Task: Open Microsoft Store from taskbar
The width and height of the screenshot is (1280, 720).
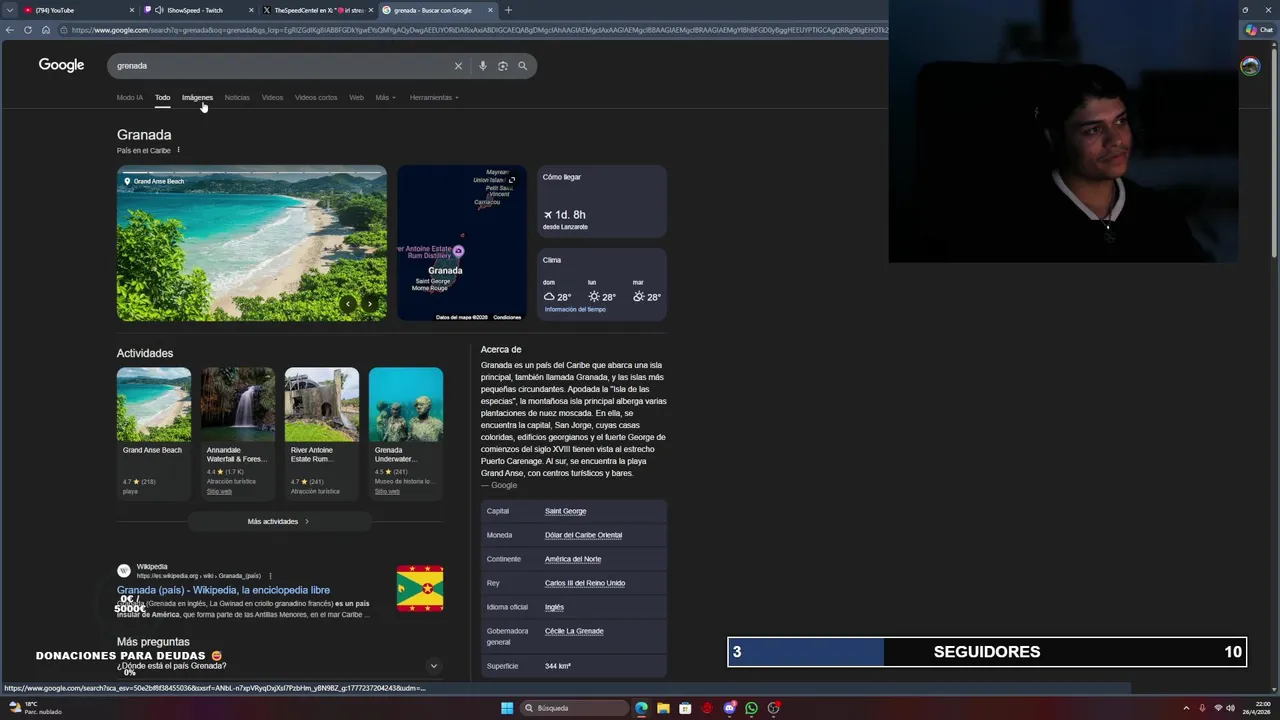Action: (x=685, y=708)
